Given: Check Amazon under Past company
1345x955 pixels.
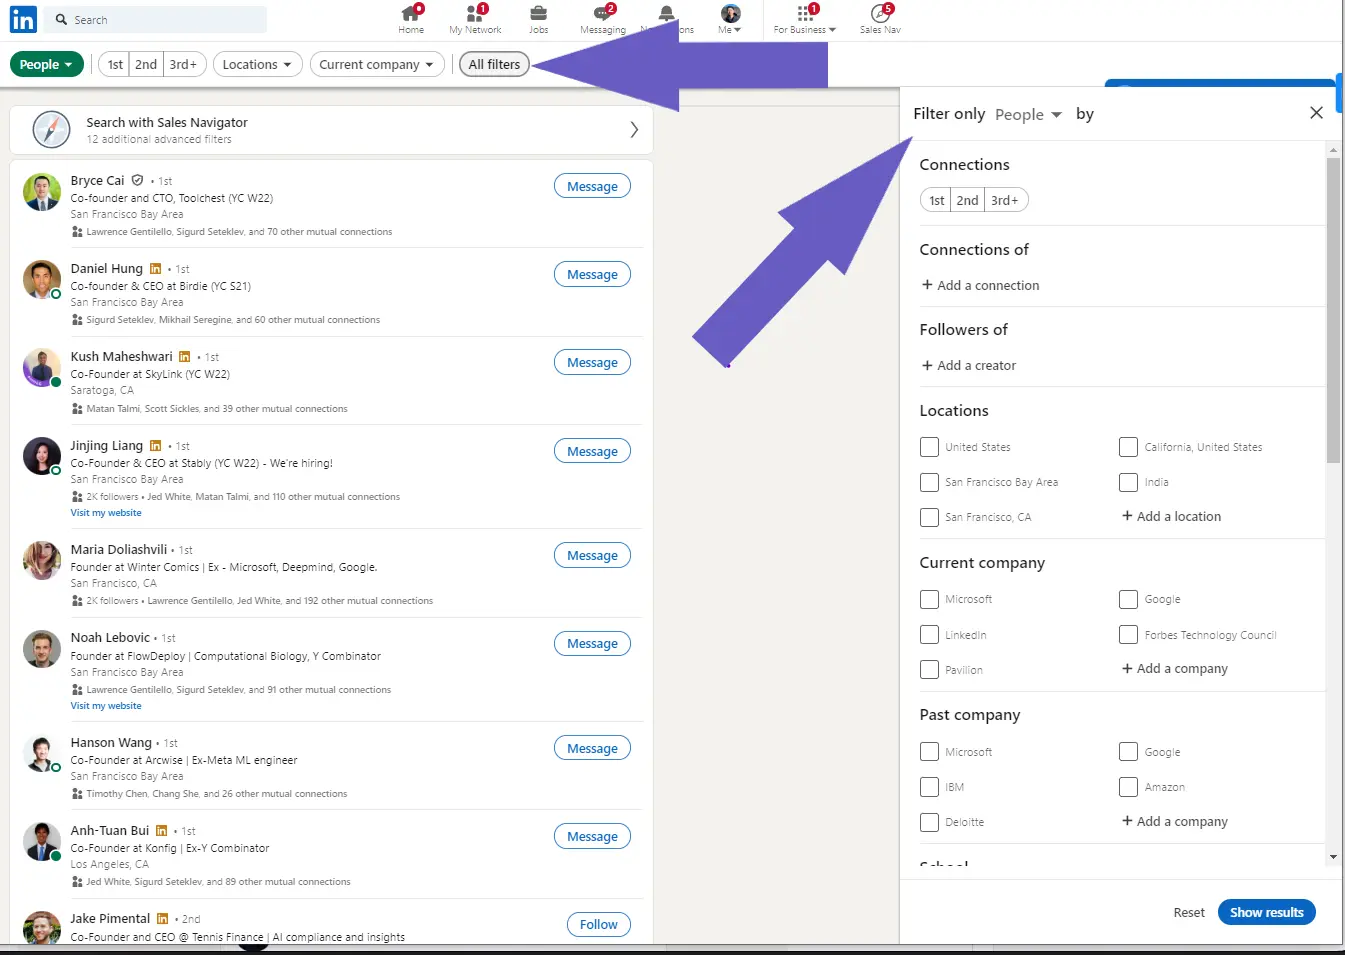Looking at the screenshot, I should click(x=1128, y=787).
